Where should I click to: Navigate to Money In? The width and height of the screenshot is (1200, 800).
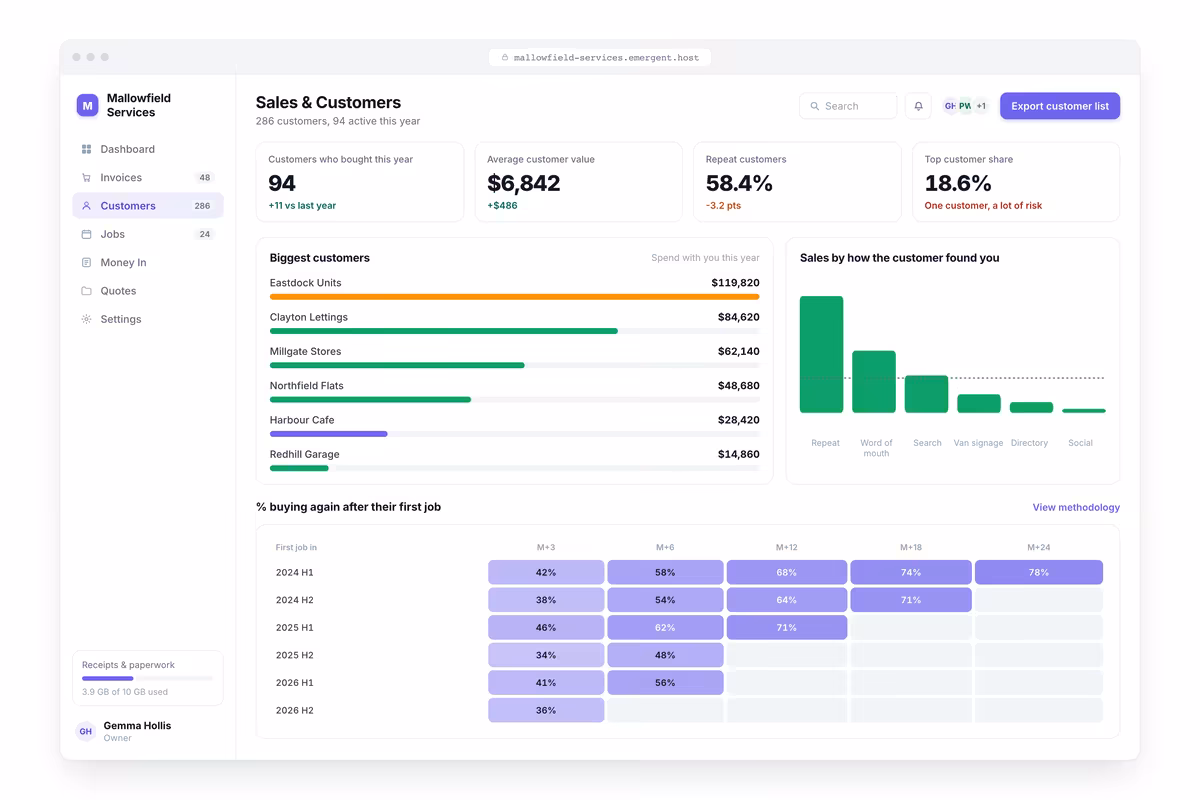point(148,263)
